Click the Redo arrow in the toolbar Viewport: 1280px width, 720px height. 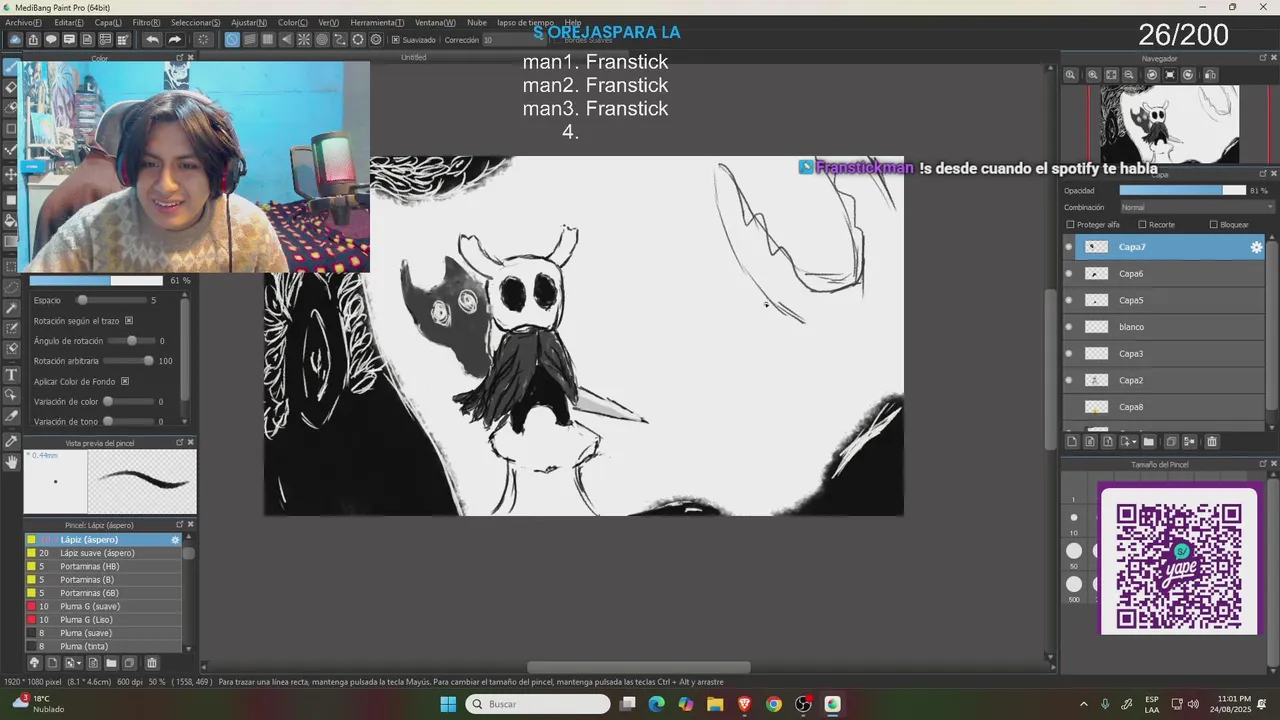174,40
